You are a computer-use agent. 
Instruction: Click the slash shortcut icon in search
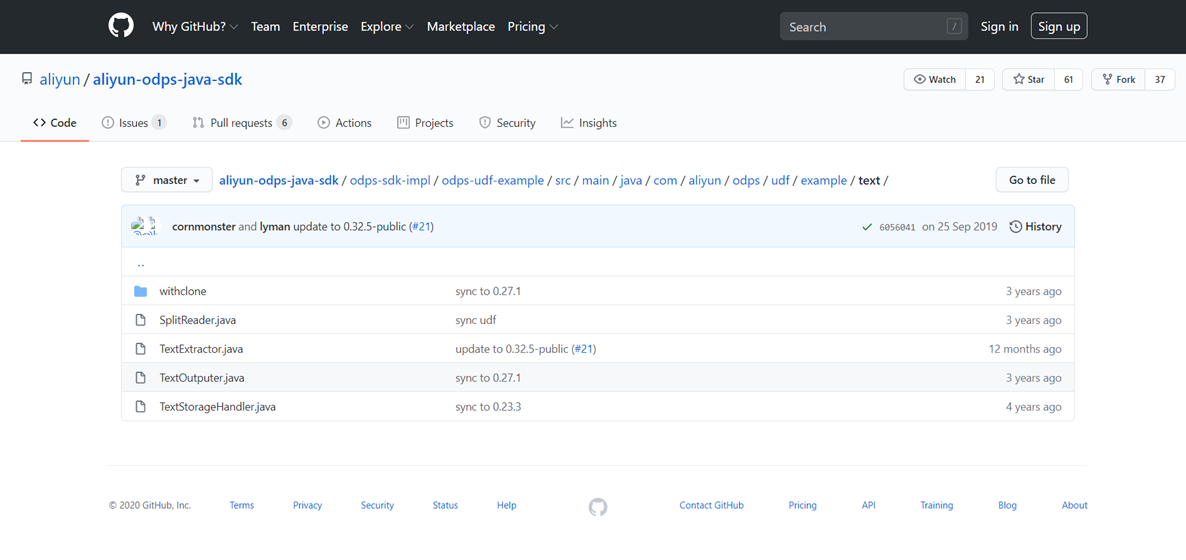(x=954, y=26)
